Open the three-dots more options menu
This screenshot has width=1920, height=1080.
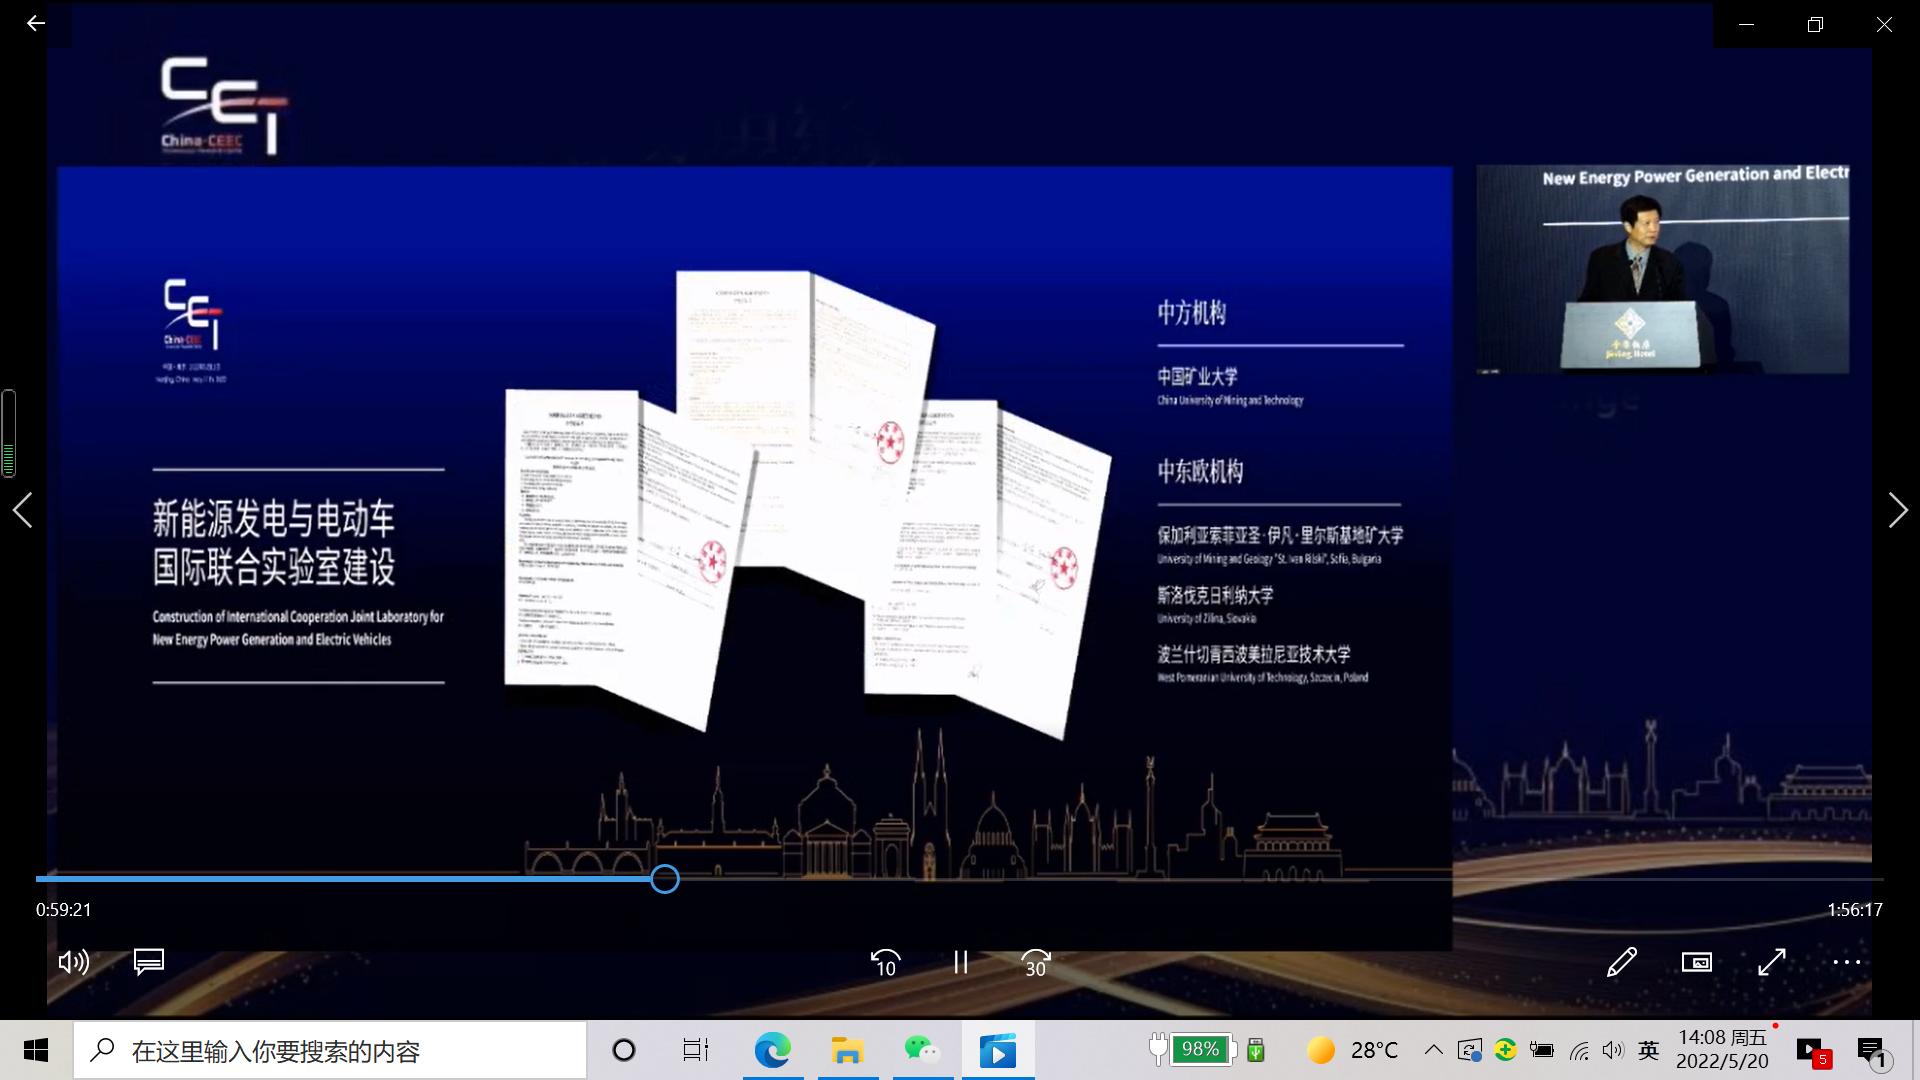pos(1846,962)
